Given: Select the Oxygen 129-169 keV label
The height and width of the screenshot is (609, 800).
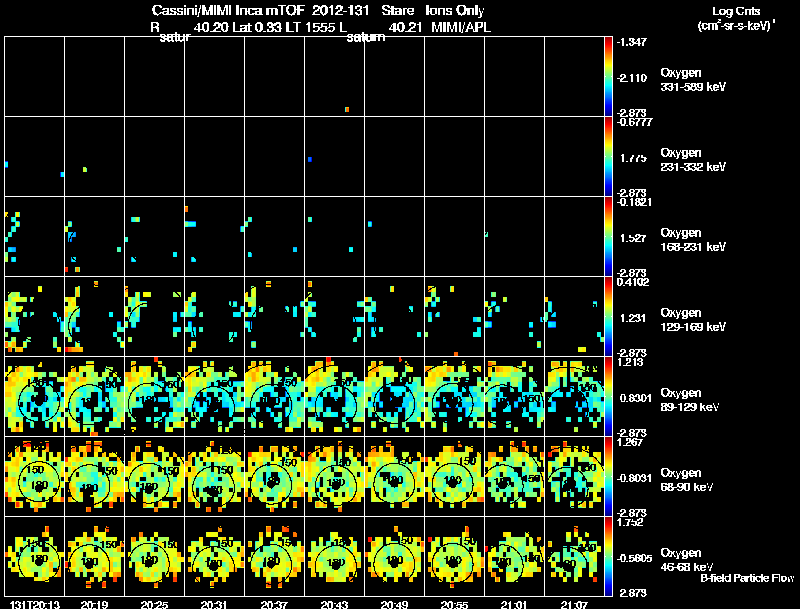Looking at the screenshot, I should click(x=693, y=320).
